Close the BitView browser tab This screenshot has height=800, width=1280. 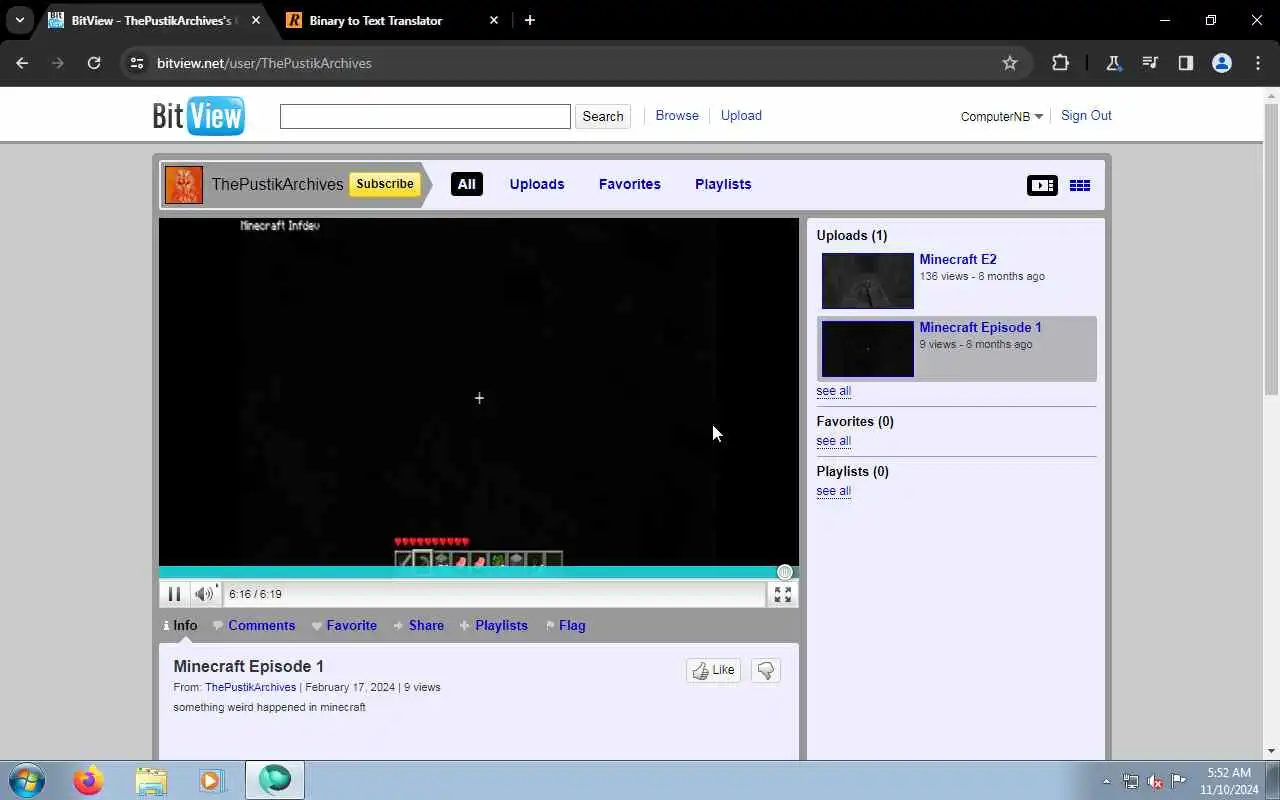(x=255, y=20)
